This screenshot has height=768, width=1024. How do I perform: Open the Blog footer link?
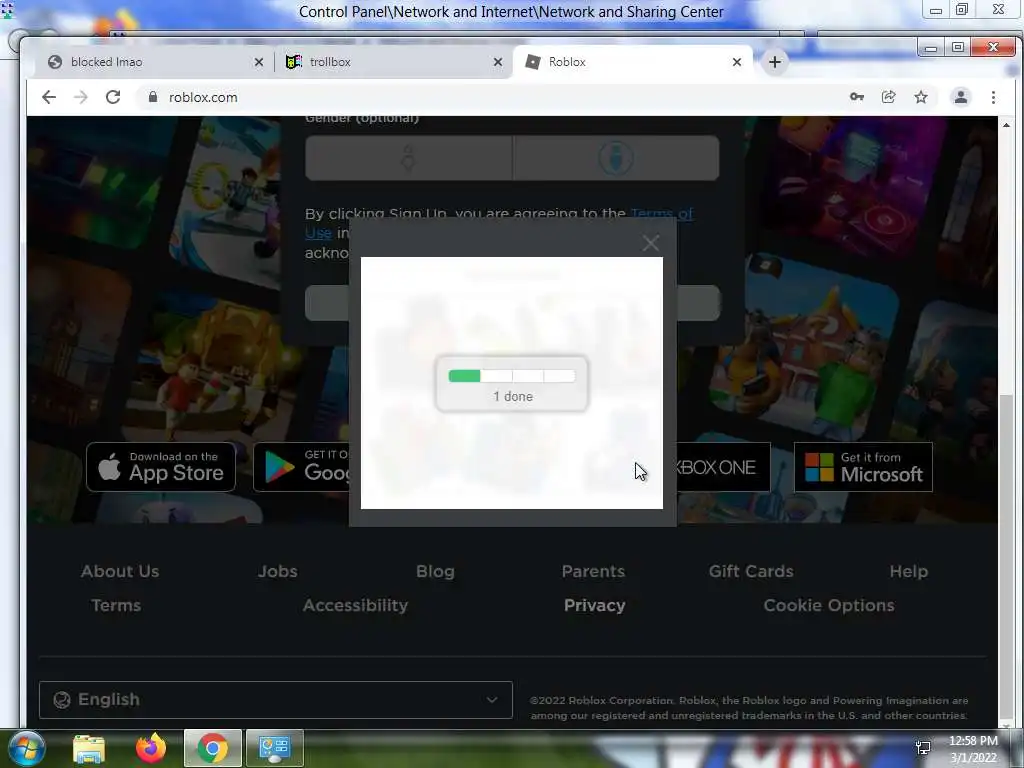(435, 571)
